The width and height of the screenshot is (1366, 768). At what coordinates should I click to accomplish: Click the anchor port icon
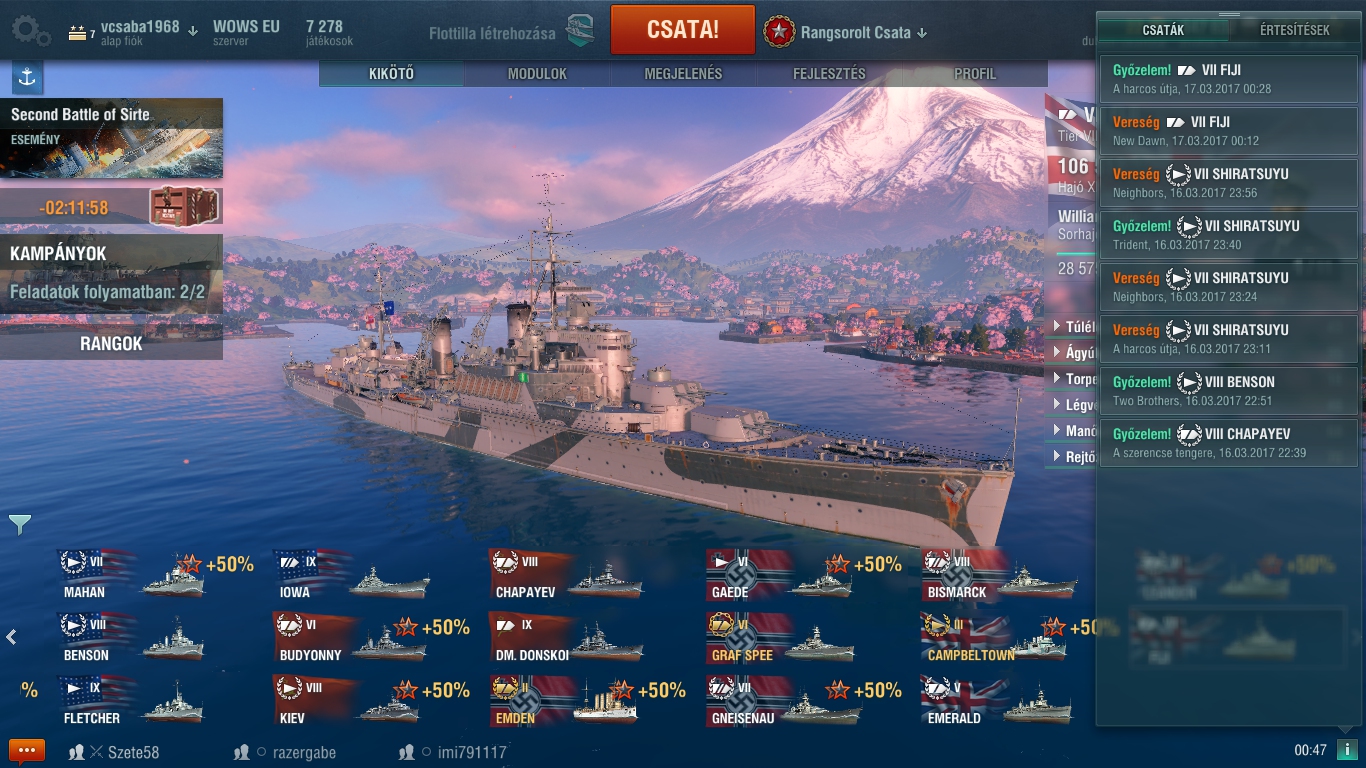[x=27, y=77]
